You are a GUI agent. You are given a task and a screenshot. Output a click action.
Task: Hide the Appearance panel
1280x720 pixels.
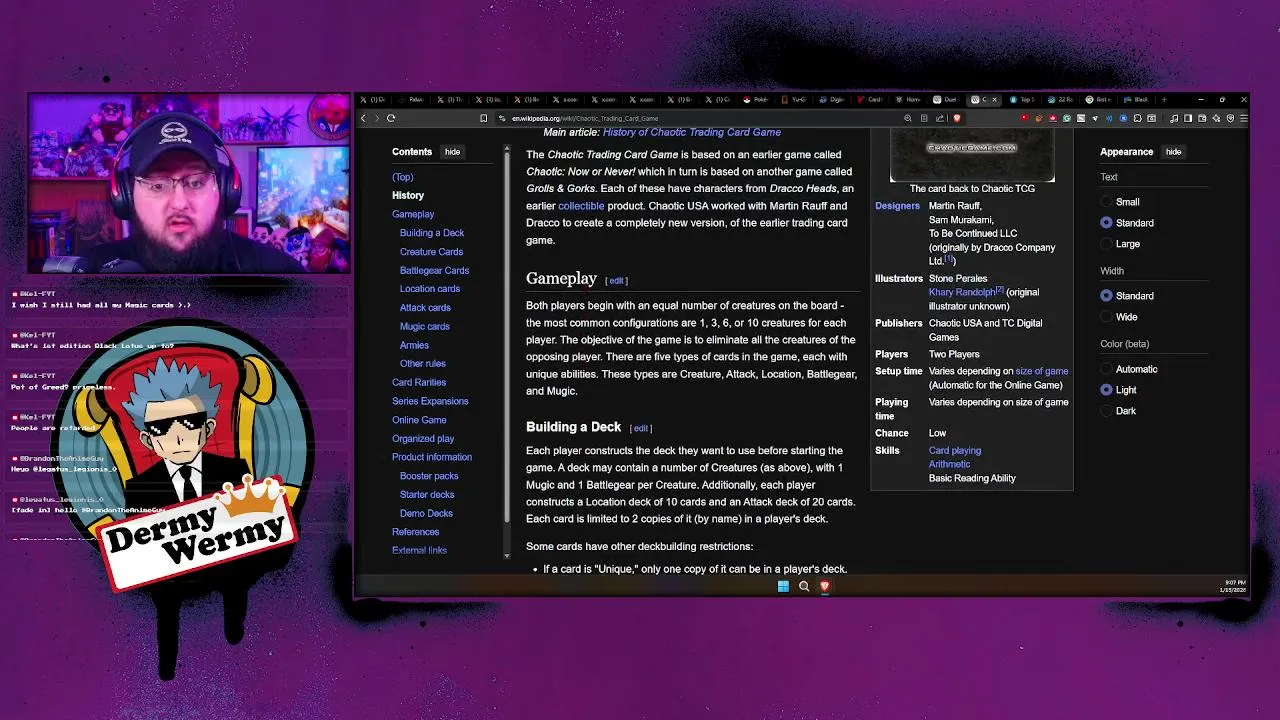point(1173,152)
